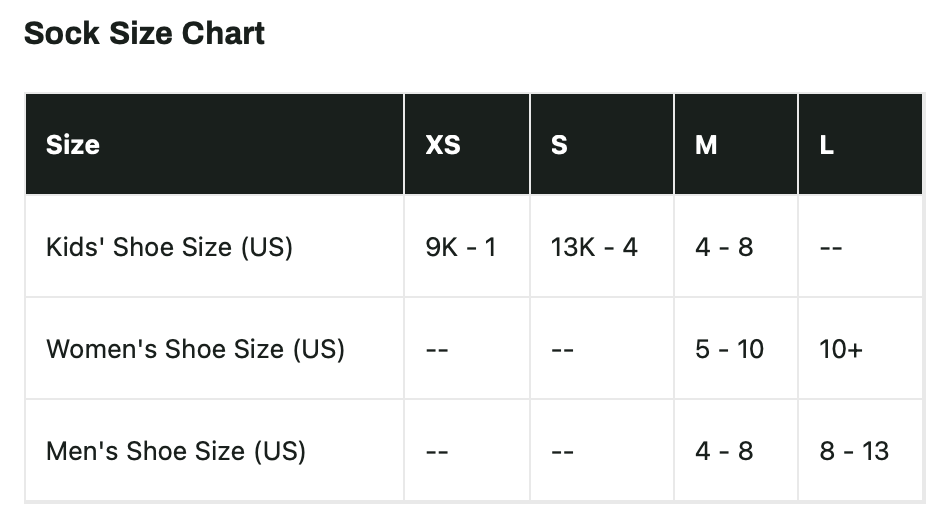Click the S column header
The width and height of the screenshot is (952, 528).
point(602,144)
